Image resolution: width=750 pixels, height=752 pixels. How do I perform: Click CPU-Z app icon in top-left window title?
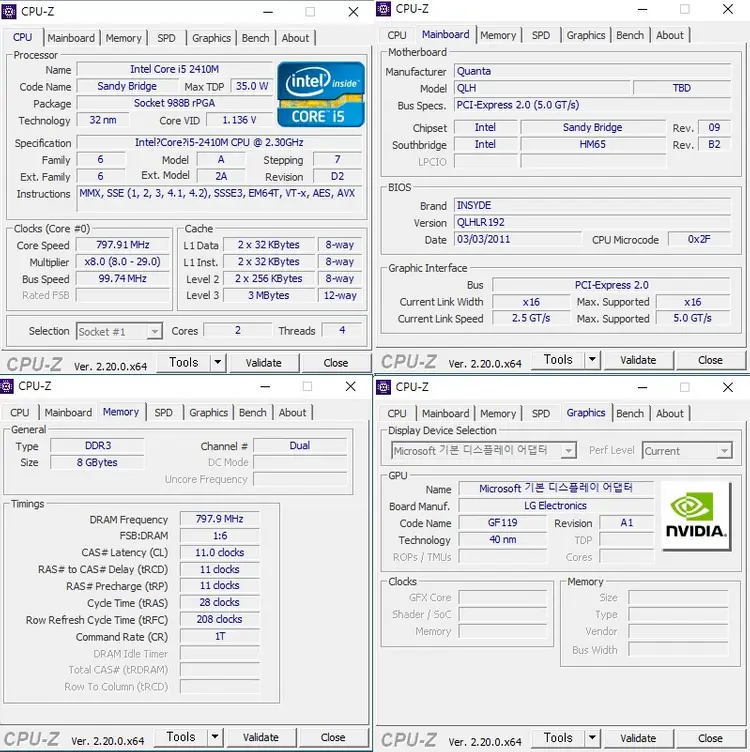[x=9, y=11]
